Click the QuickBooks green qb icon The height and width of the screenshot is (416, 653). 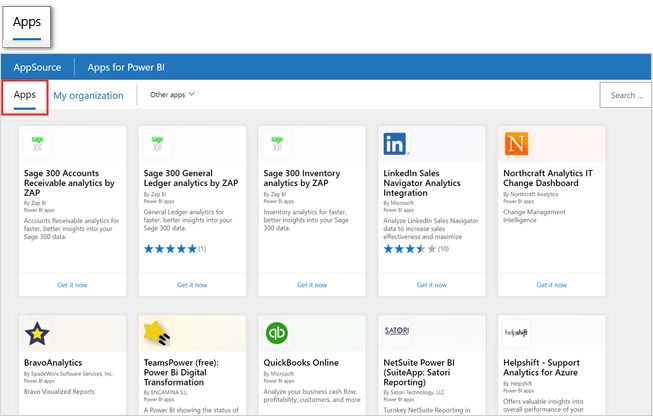[277, 333]
